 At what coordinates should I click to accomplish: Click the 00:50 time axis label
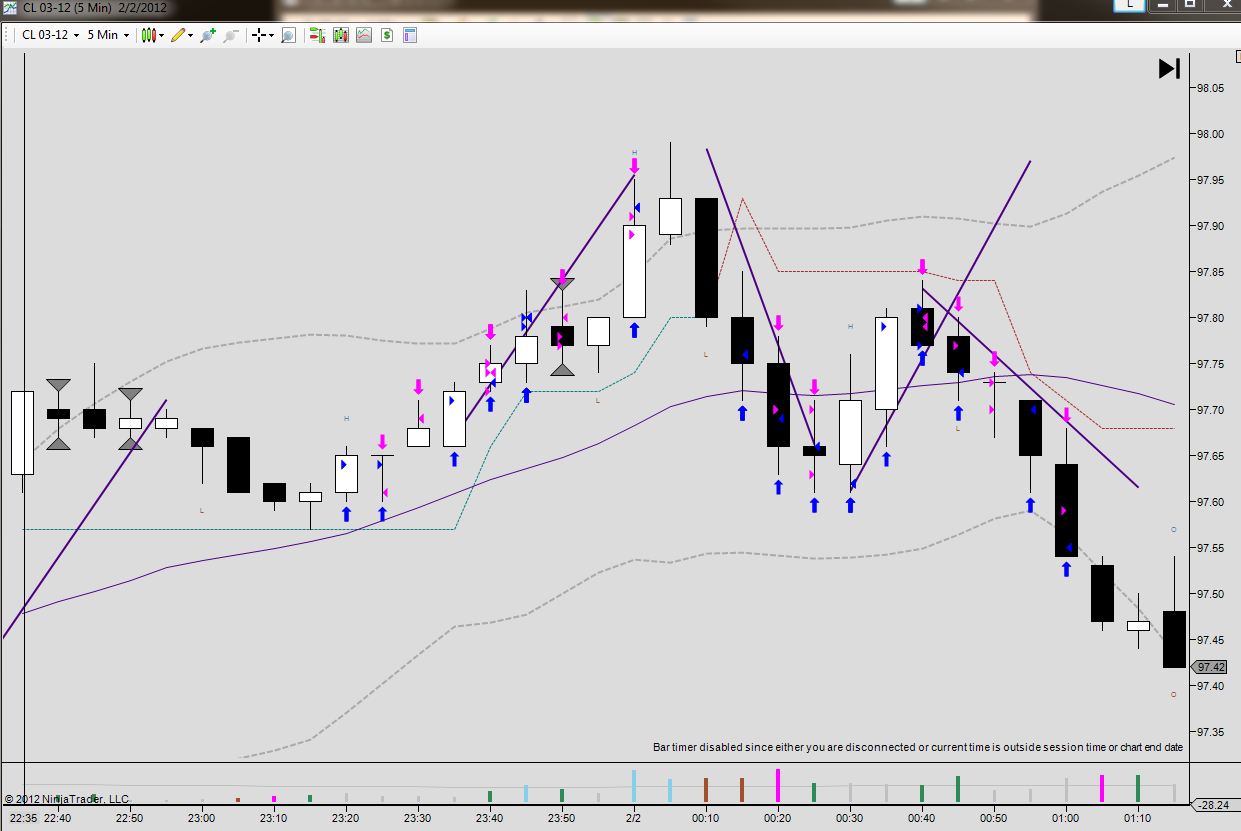tap(994, 818)
